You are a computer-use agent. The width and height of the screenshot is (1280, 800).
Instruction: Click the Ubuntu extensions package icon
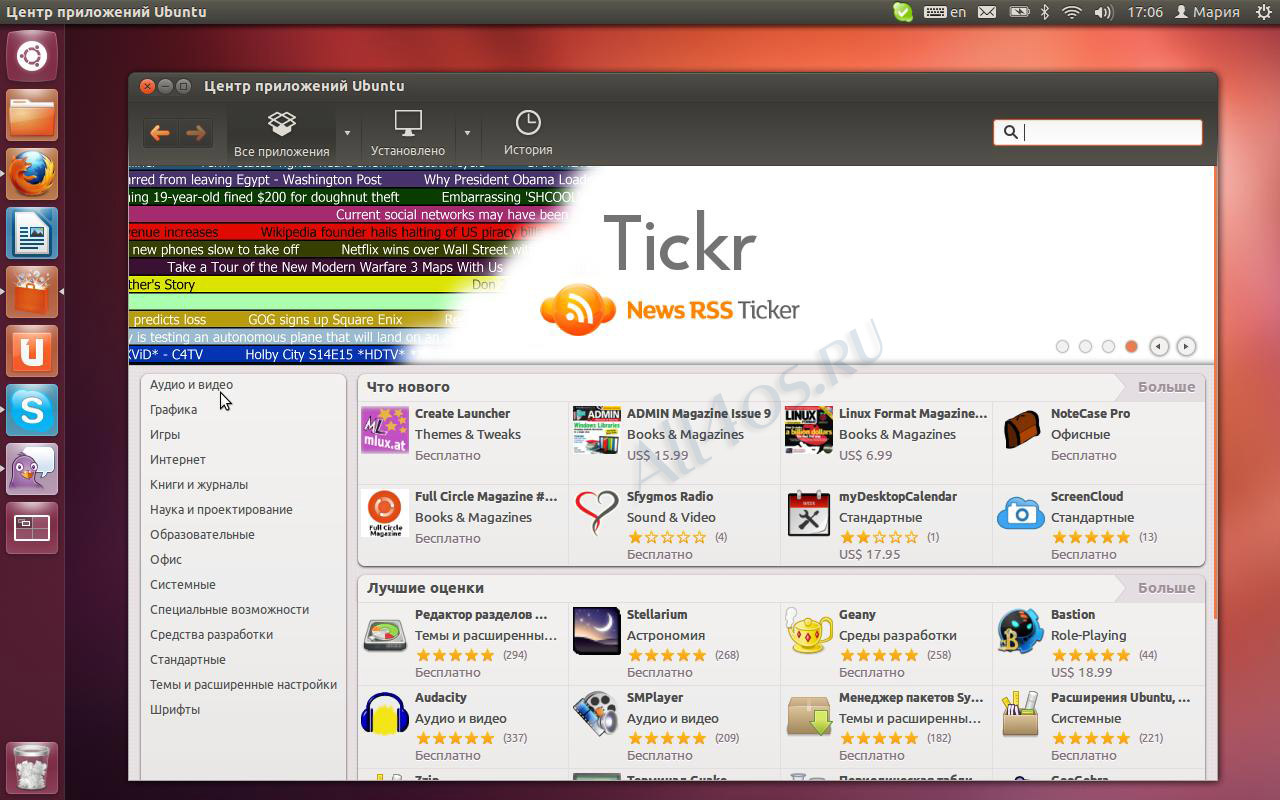click(1021, 714)
